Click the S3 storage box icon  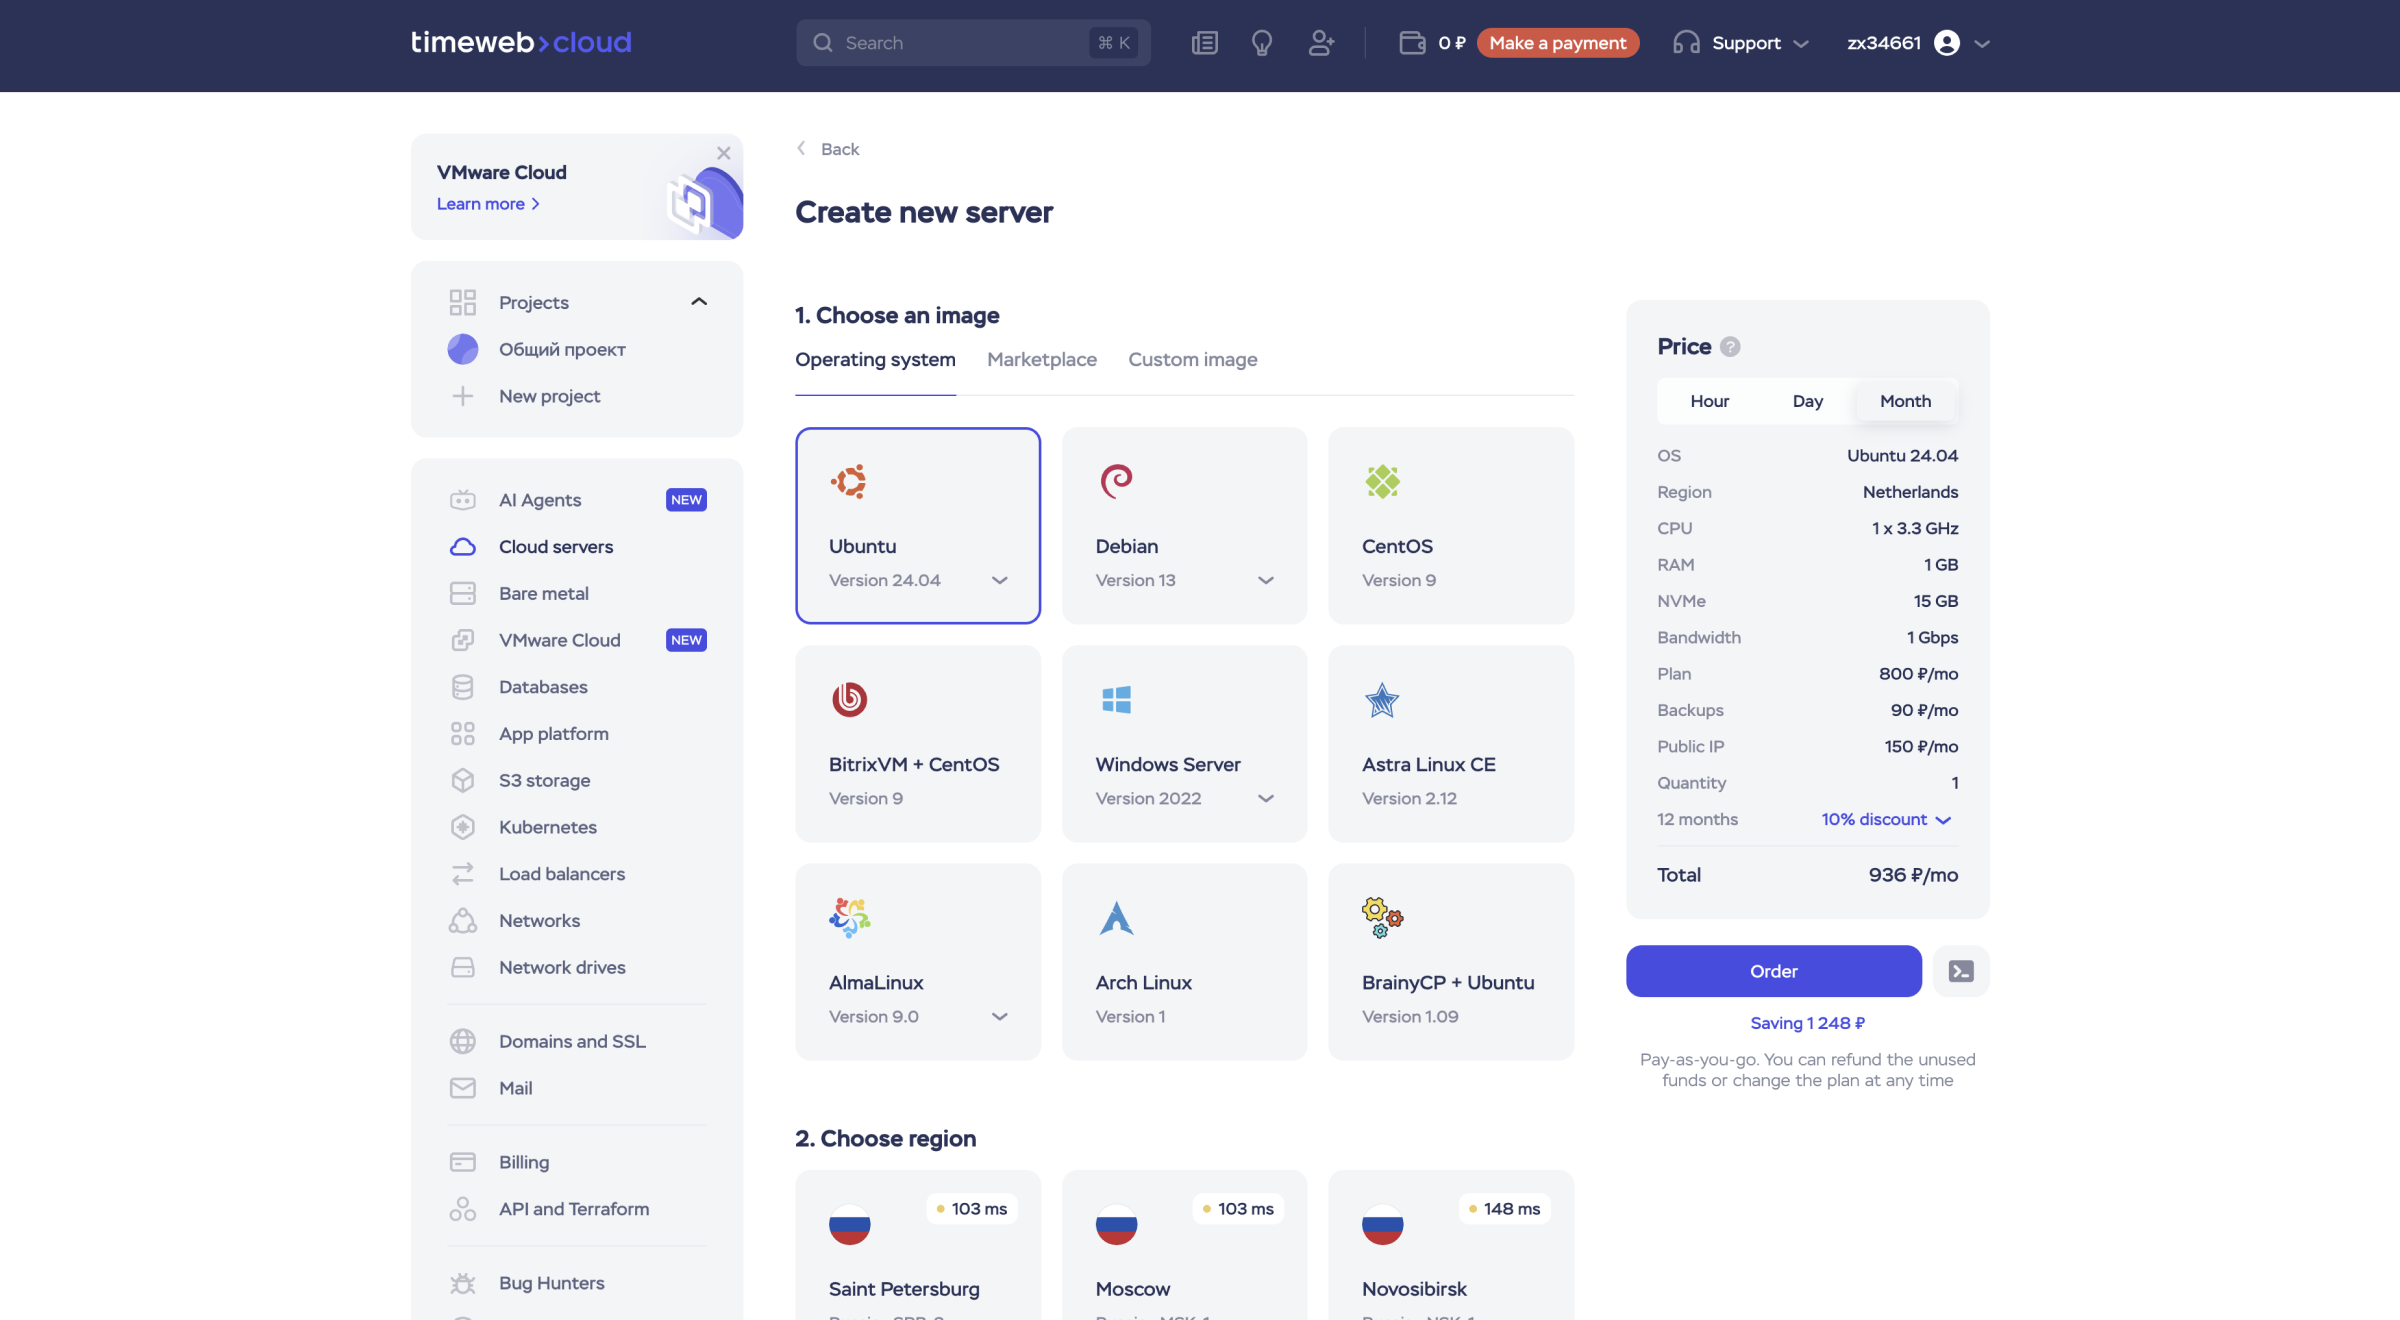[463, 780]
